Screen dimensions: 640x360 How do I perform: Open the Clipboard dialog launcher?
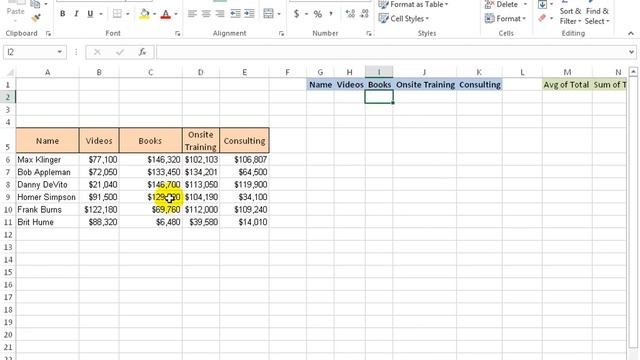tap(49, 34)
